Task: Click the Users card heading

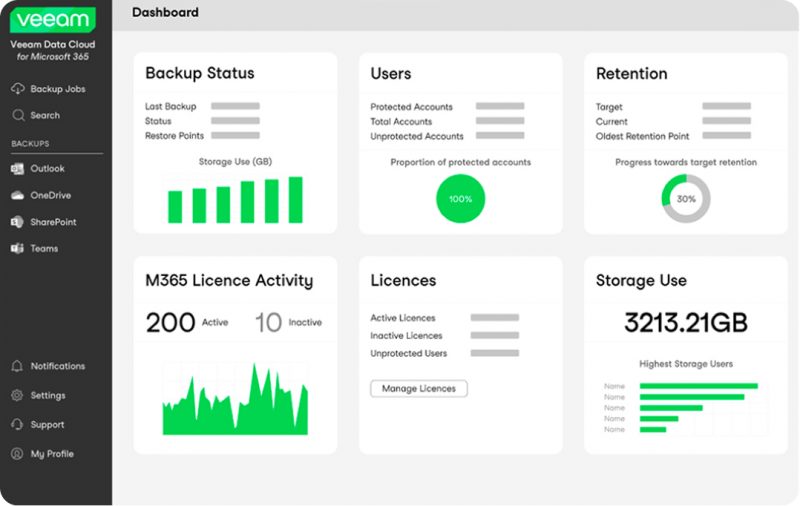Action: click(391, 73)
